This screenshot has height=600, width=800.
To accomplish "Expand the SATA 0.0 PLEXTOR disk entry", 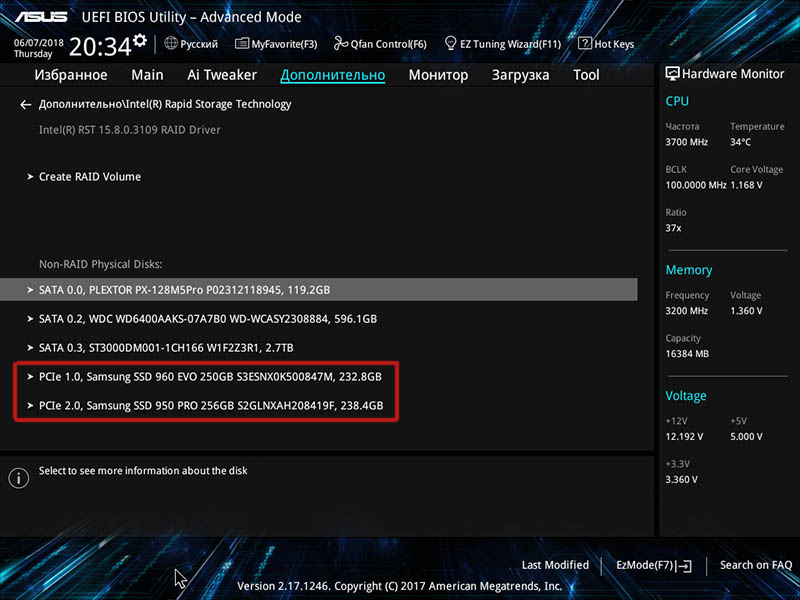I will click(318, 290).
